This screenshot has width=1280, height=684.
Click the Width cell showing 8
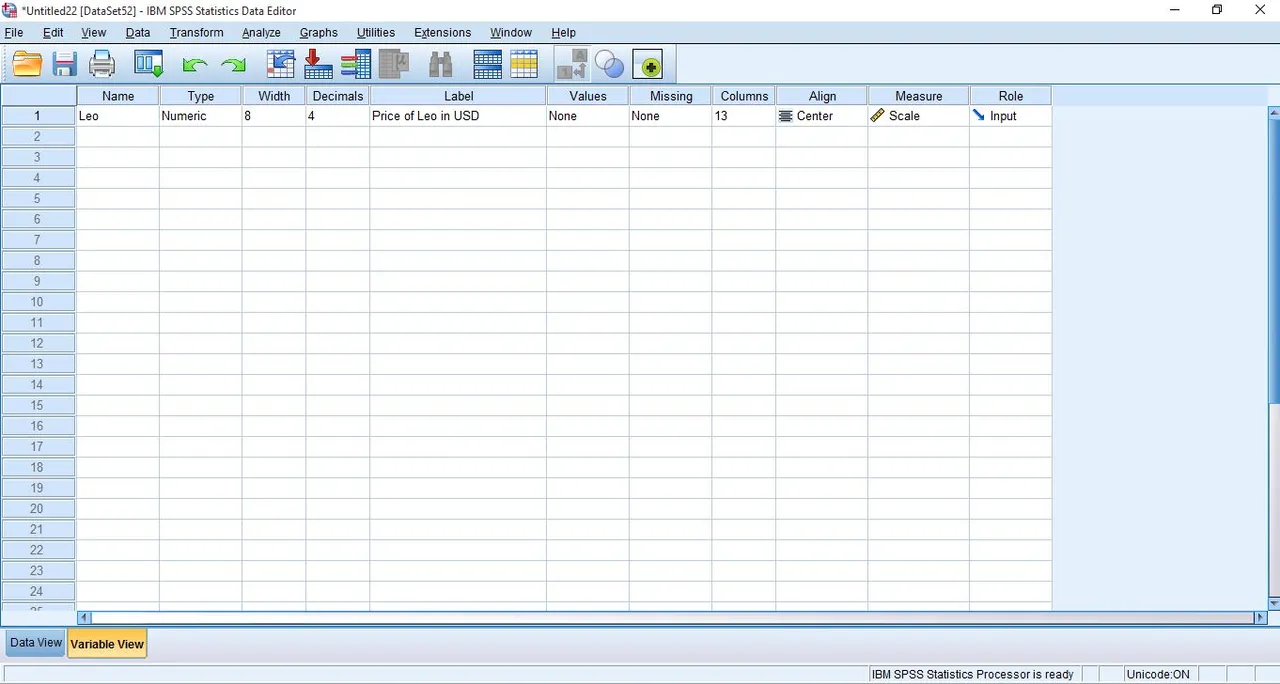click(274, 116)
